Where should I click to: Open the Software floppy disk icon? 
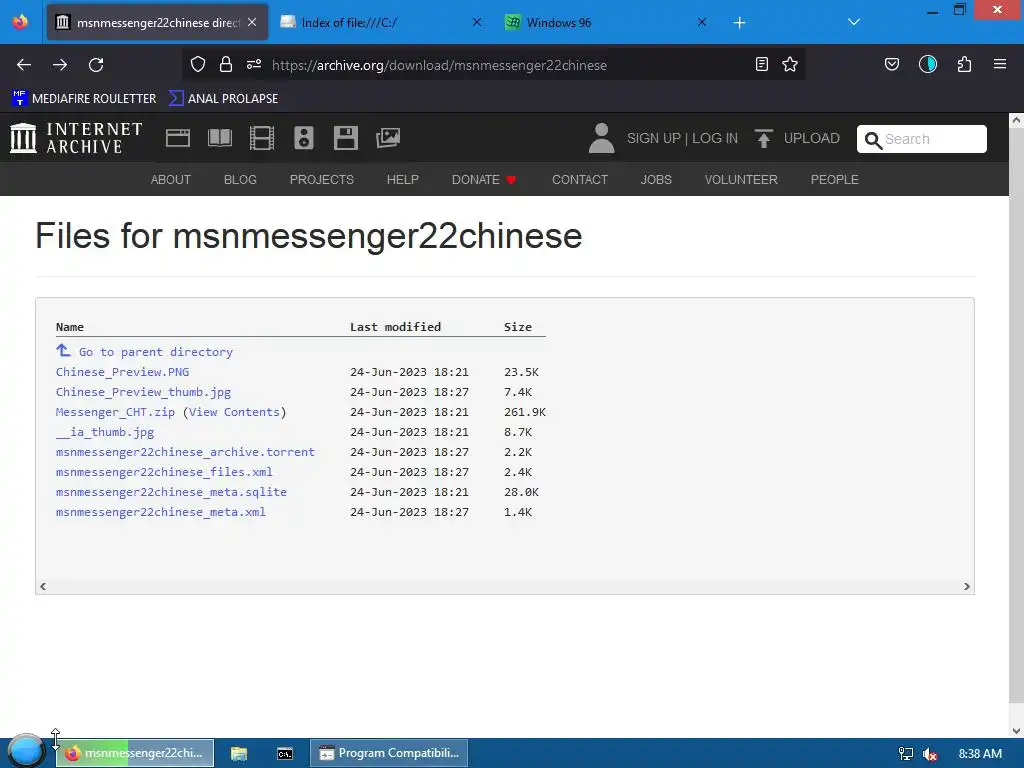[x=345, y=138]
